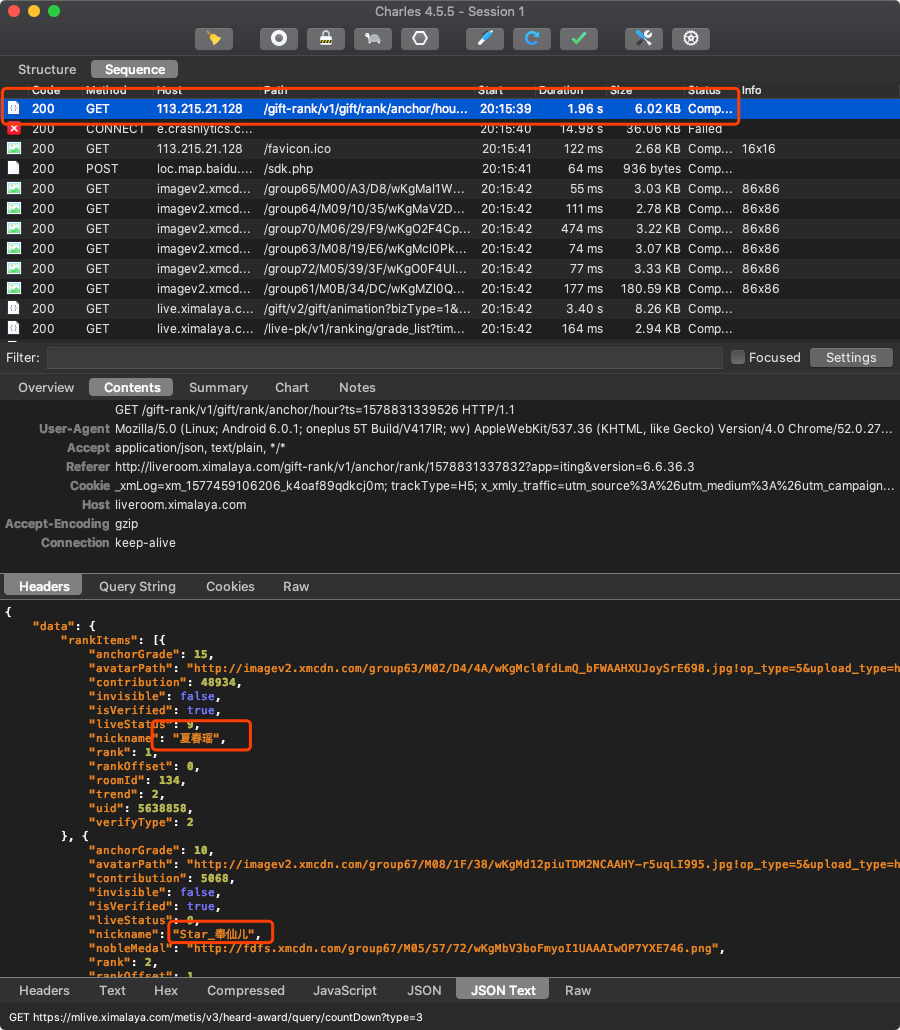Toggle the turtle throttling icon
Image resolution: width=900 pixels, height=1030 pixels.
pos(372,38)
